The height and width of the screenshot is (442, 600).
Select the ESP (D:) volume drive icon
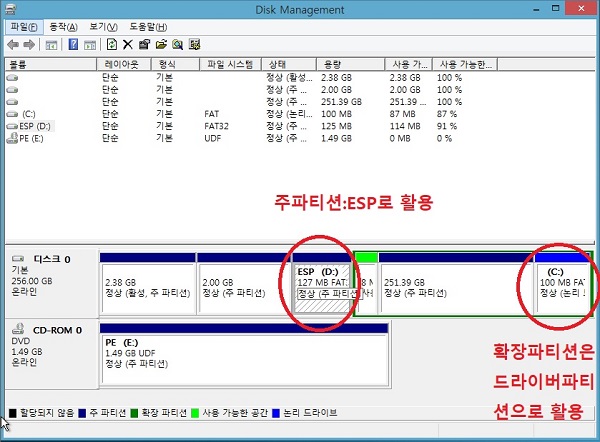[x=12, y=126]
